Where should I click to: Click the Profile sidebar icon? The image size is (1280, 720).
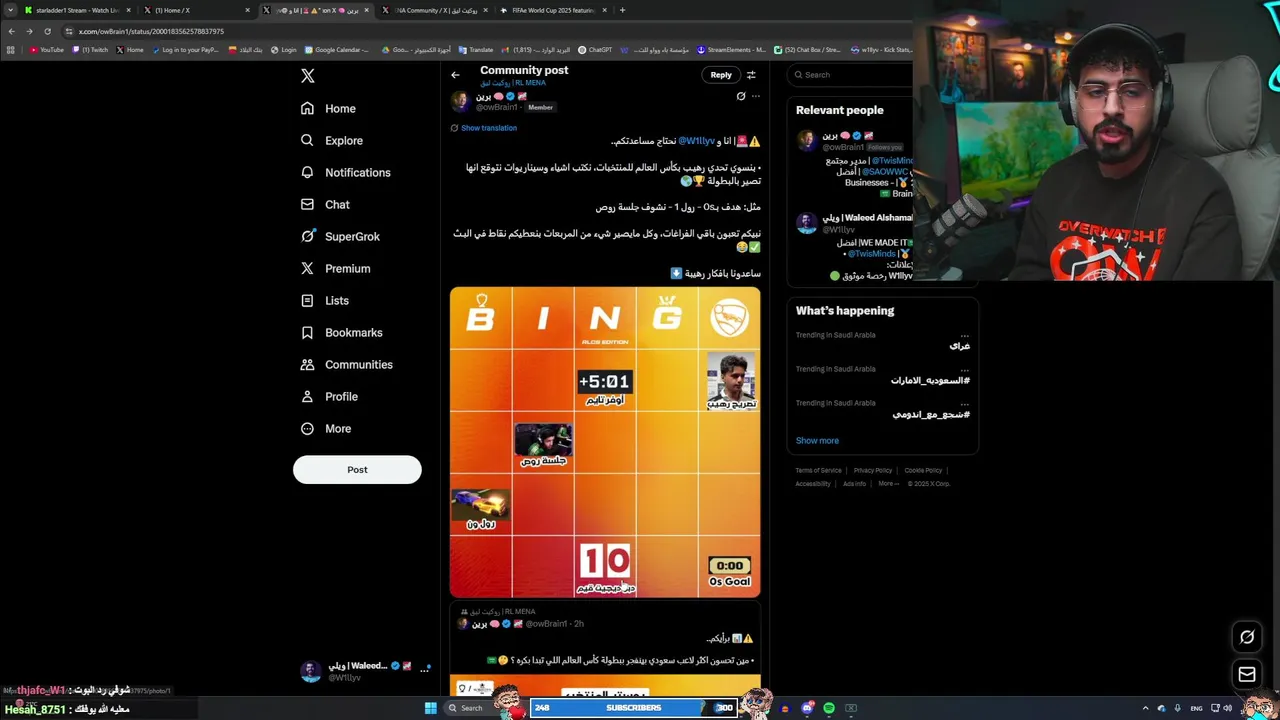(x=307, y=396)
